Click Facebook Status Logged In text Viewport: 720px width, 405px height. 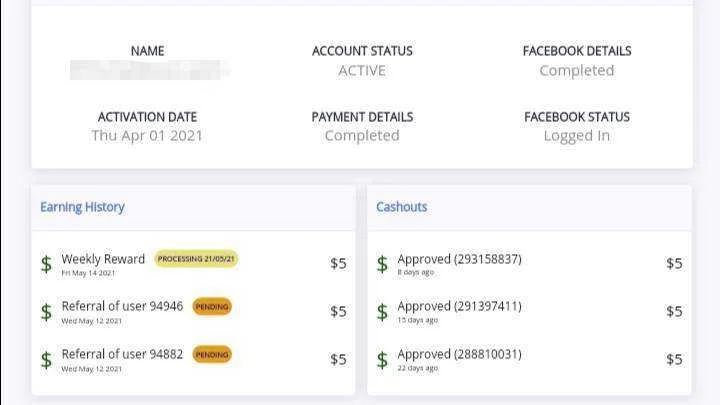[x=577, y=135]
